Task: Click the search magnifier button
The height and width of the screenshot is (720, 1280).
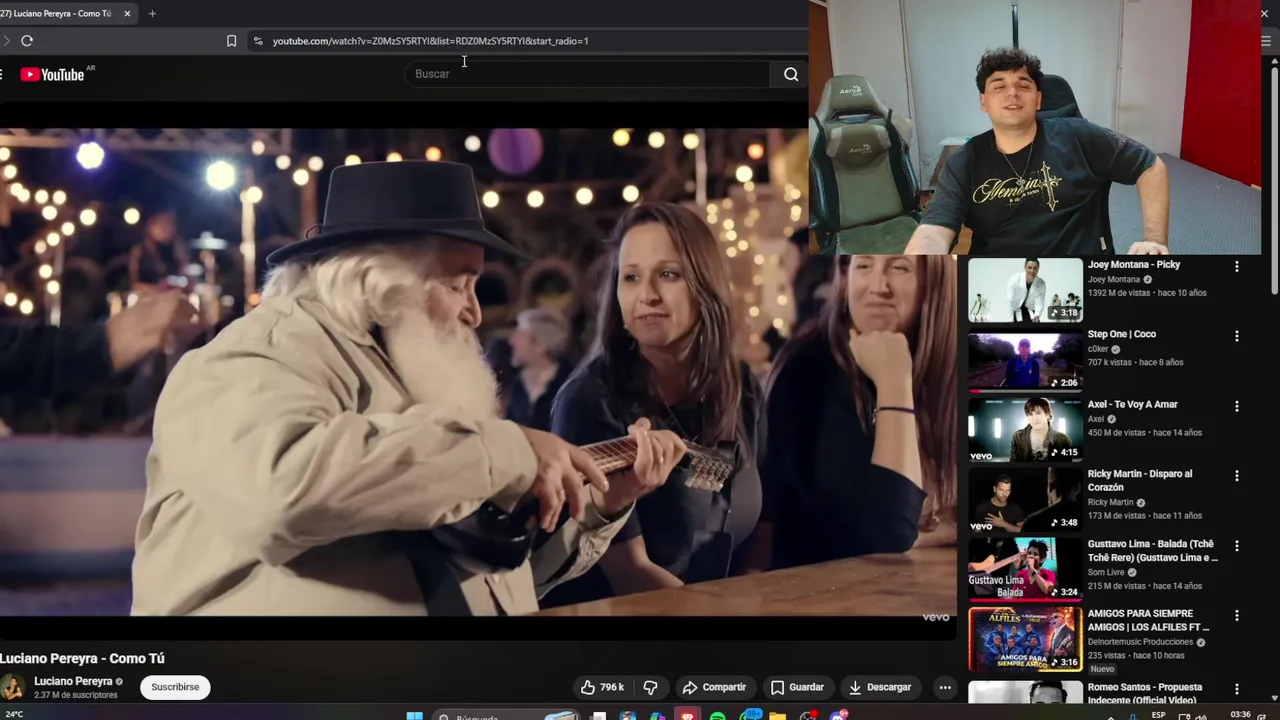Action: [x=791, y=74]
